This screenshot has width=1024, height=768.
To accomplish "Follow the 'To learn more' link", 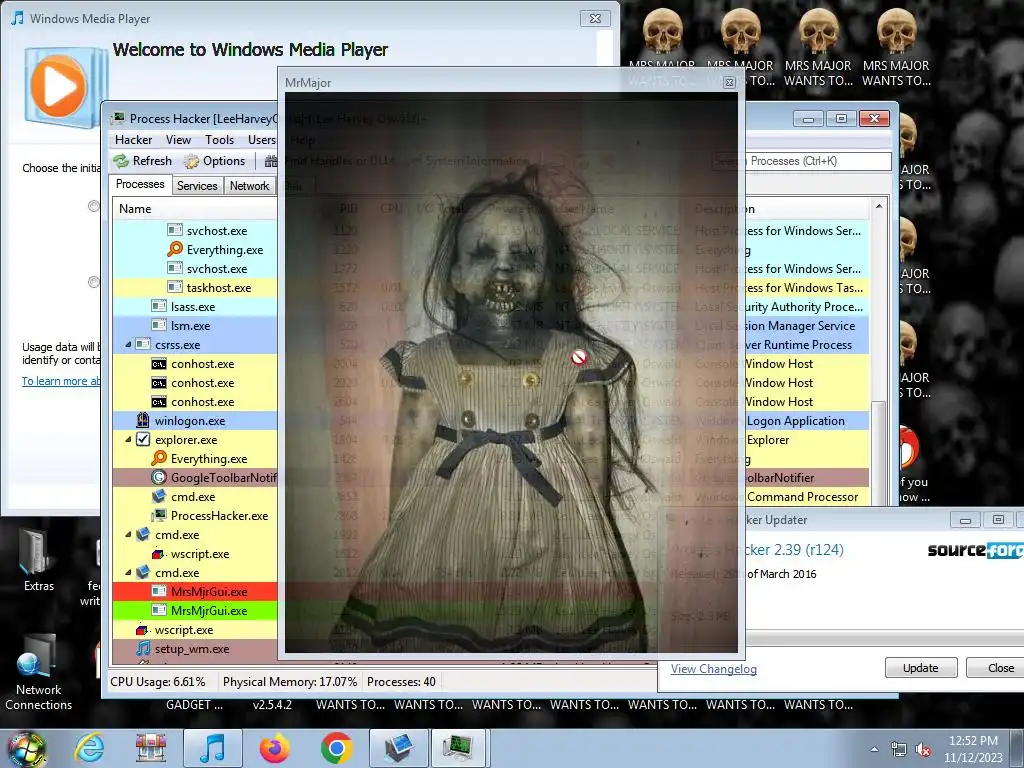I will click(x=61, y=381).
